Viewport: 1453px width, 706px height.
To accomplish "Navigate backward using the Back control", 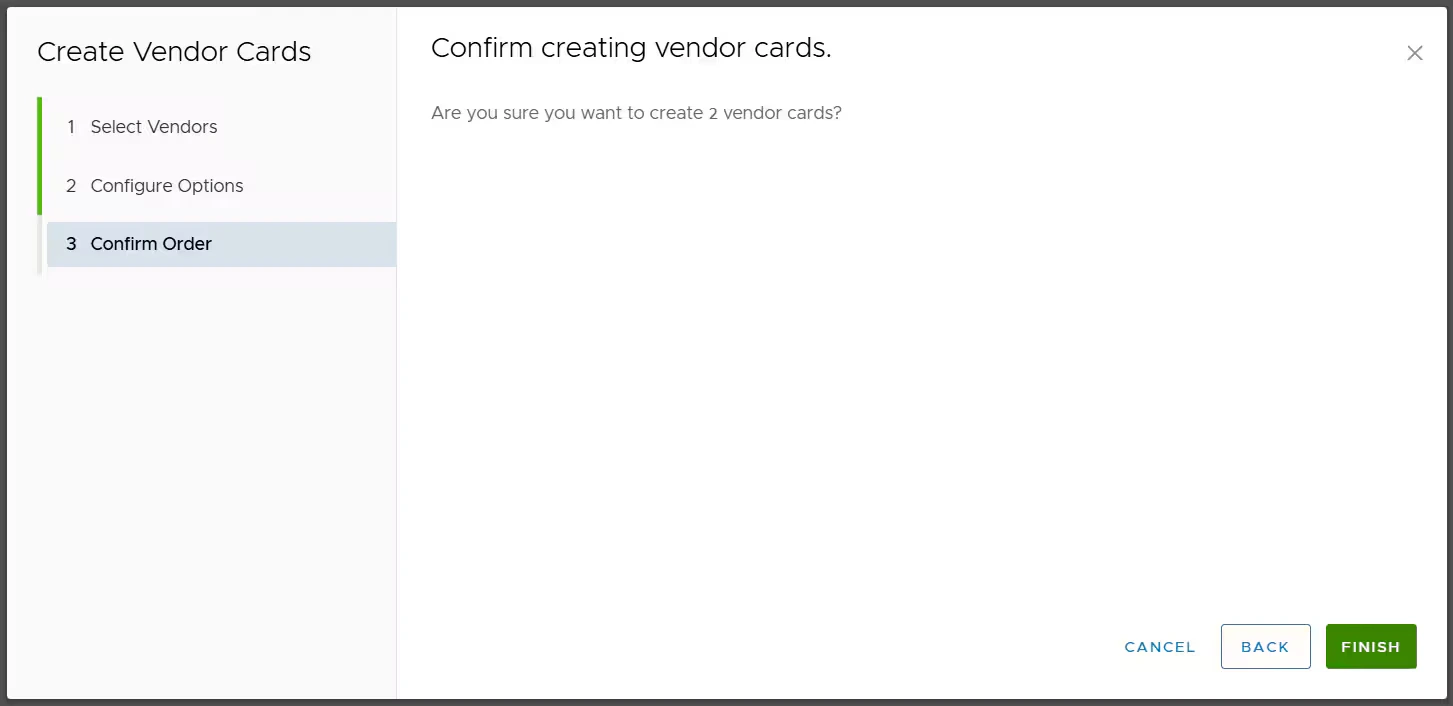I will (x=1265, y=646).
